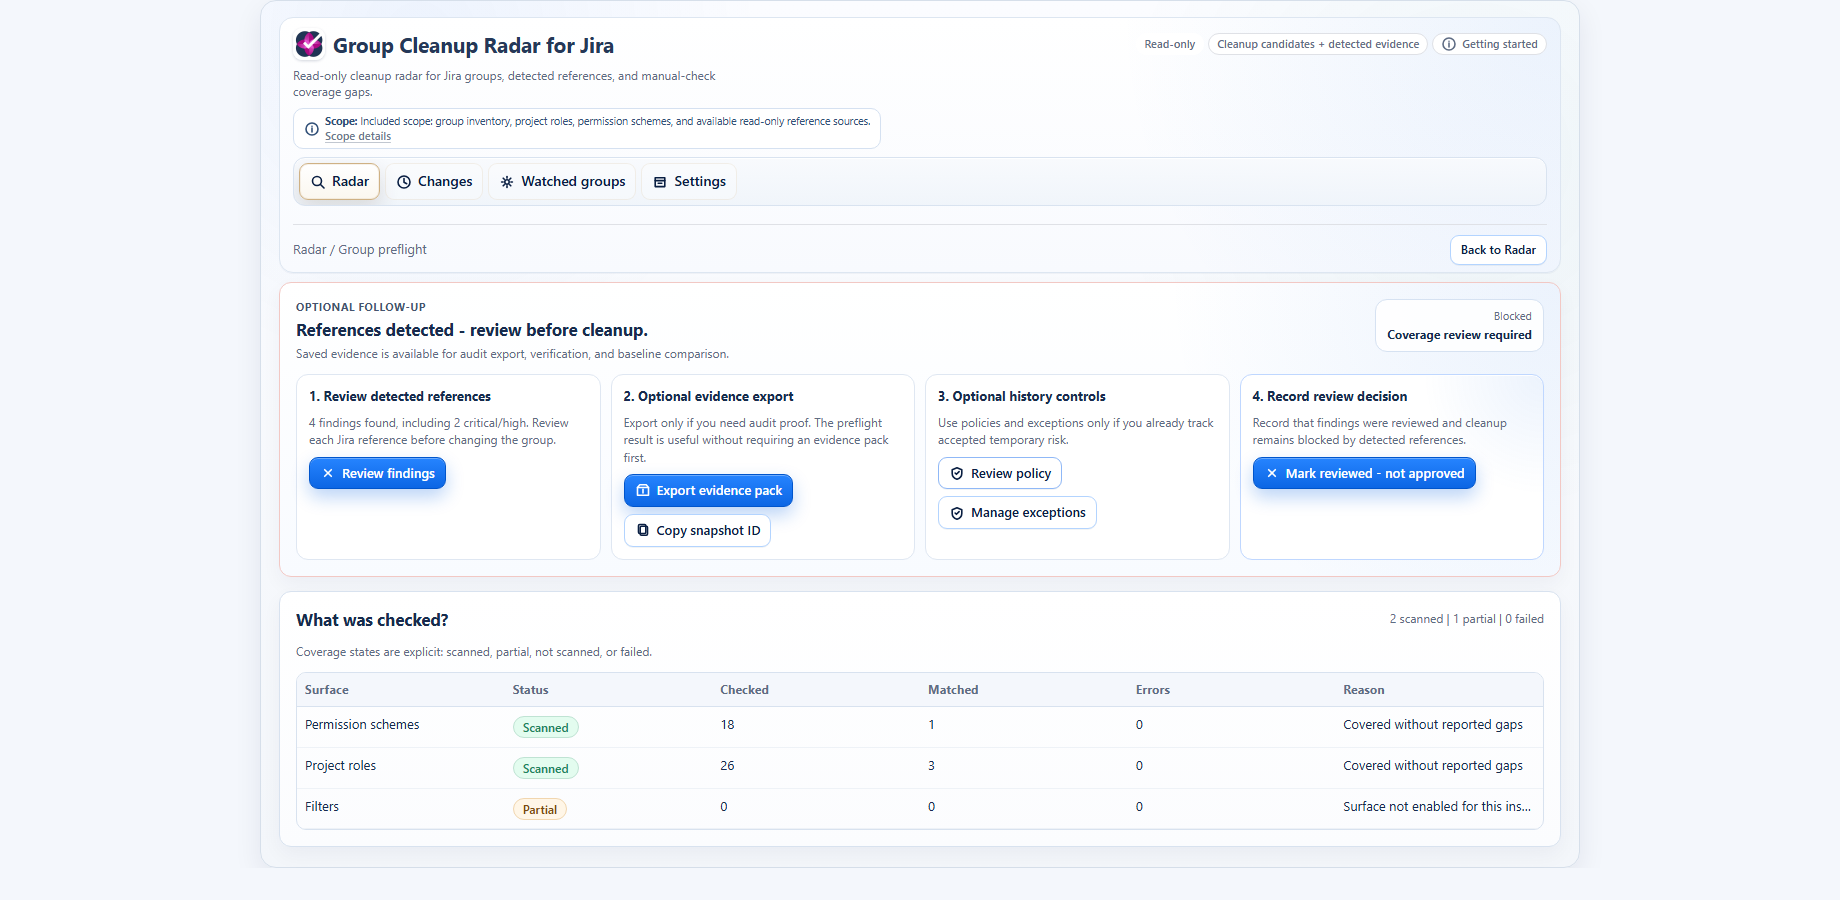Open the Radar tab
This screenshot has width=1840, height=900.
click(x=340, y=182)
